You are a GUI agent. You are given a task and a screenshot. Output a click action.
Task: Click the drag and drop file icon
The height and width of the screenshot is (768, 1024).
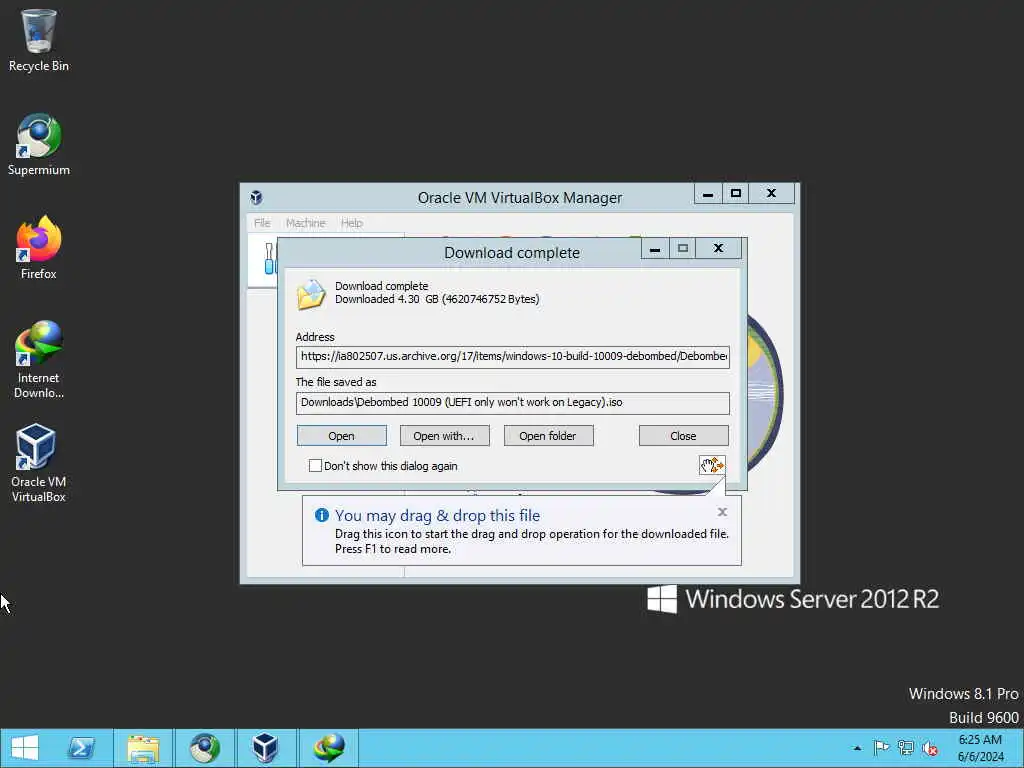point(712,465)
